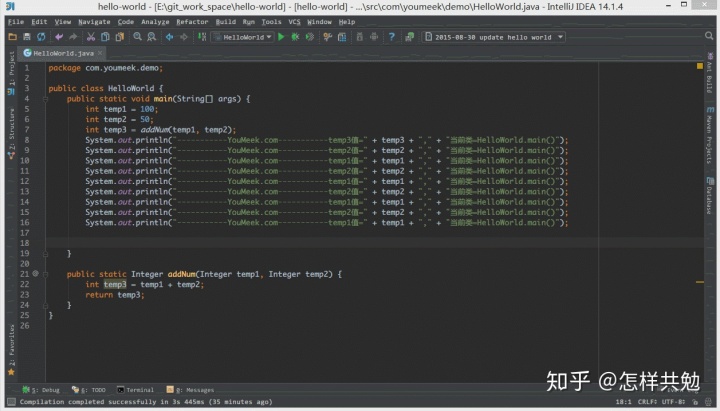
Task: Run HelloWorld with the green play icon
Action: (281, 37)
